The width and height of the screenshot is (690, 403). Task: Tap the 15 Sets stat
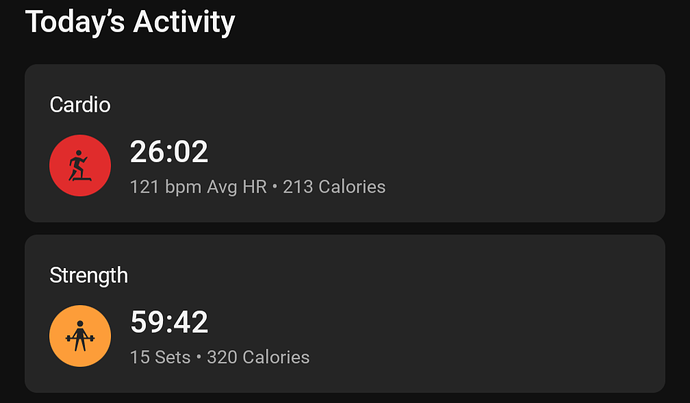(160, 357)
